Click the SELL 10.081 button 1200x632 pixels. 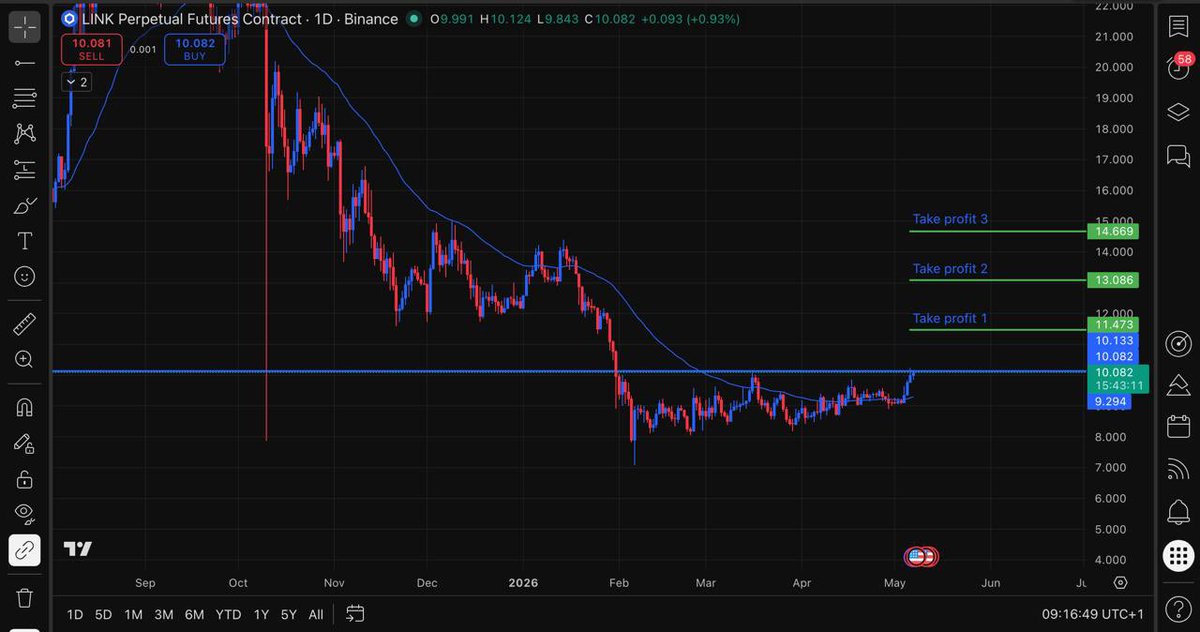[92, 50]
